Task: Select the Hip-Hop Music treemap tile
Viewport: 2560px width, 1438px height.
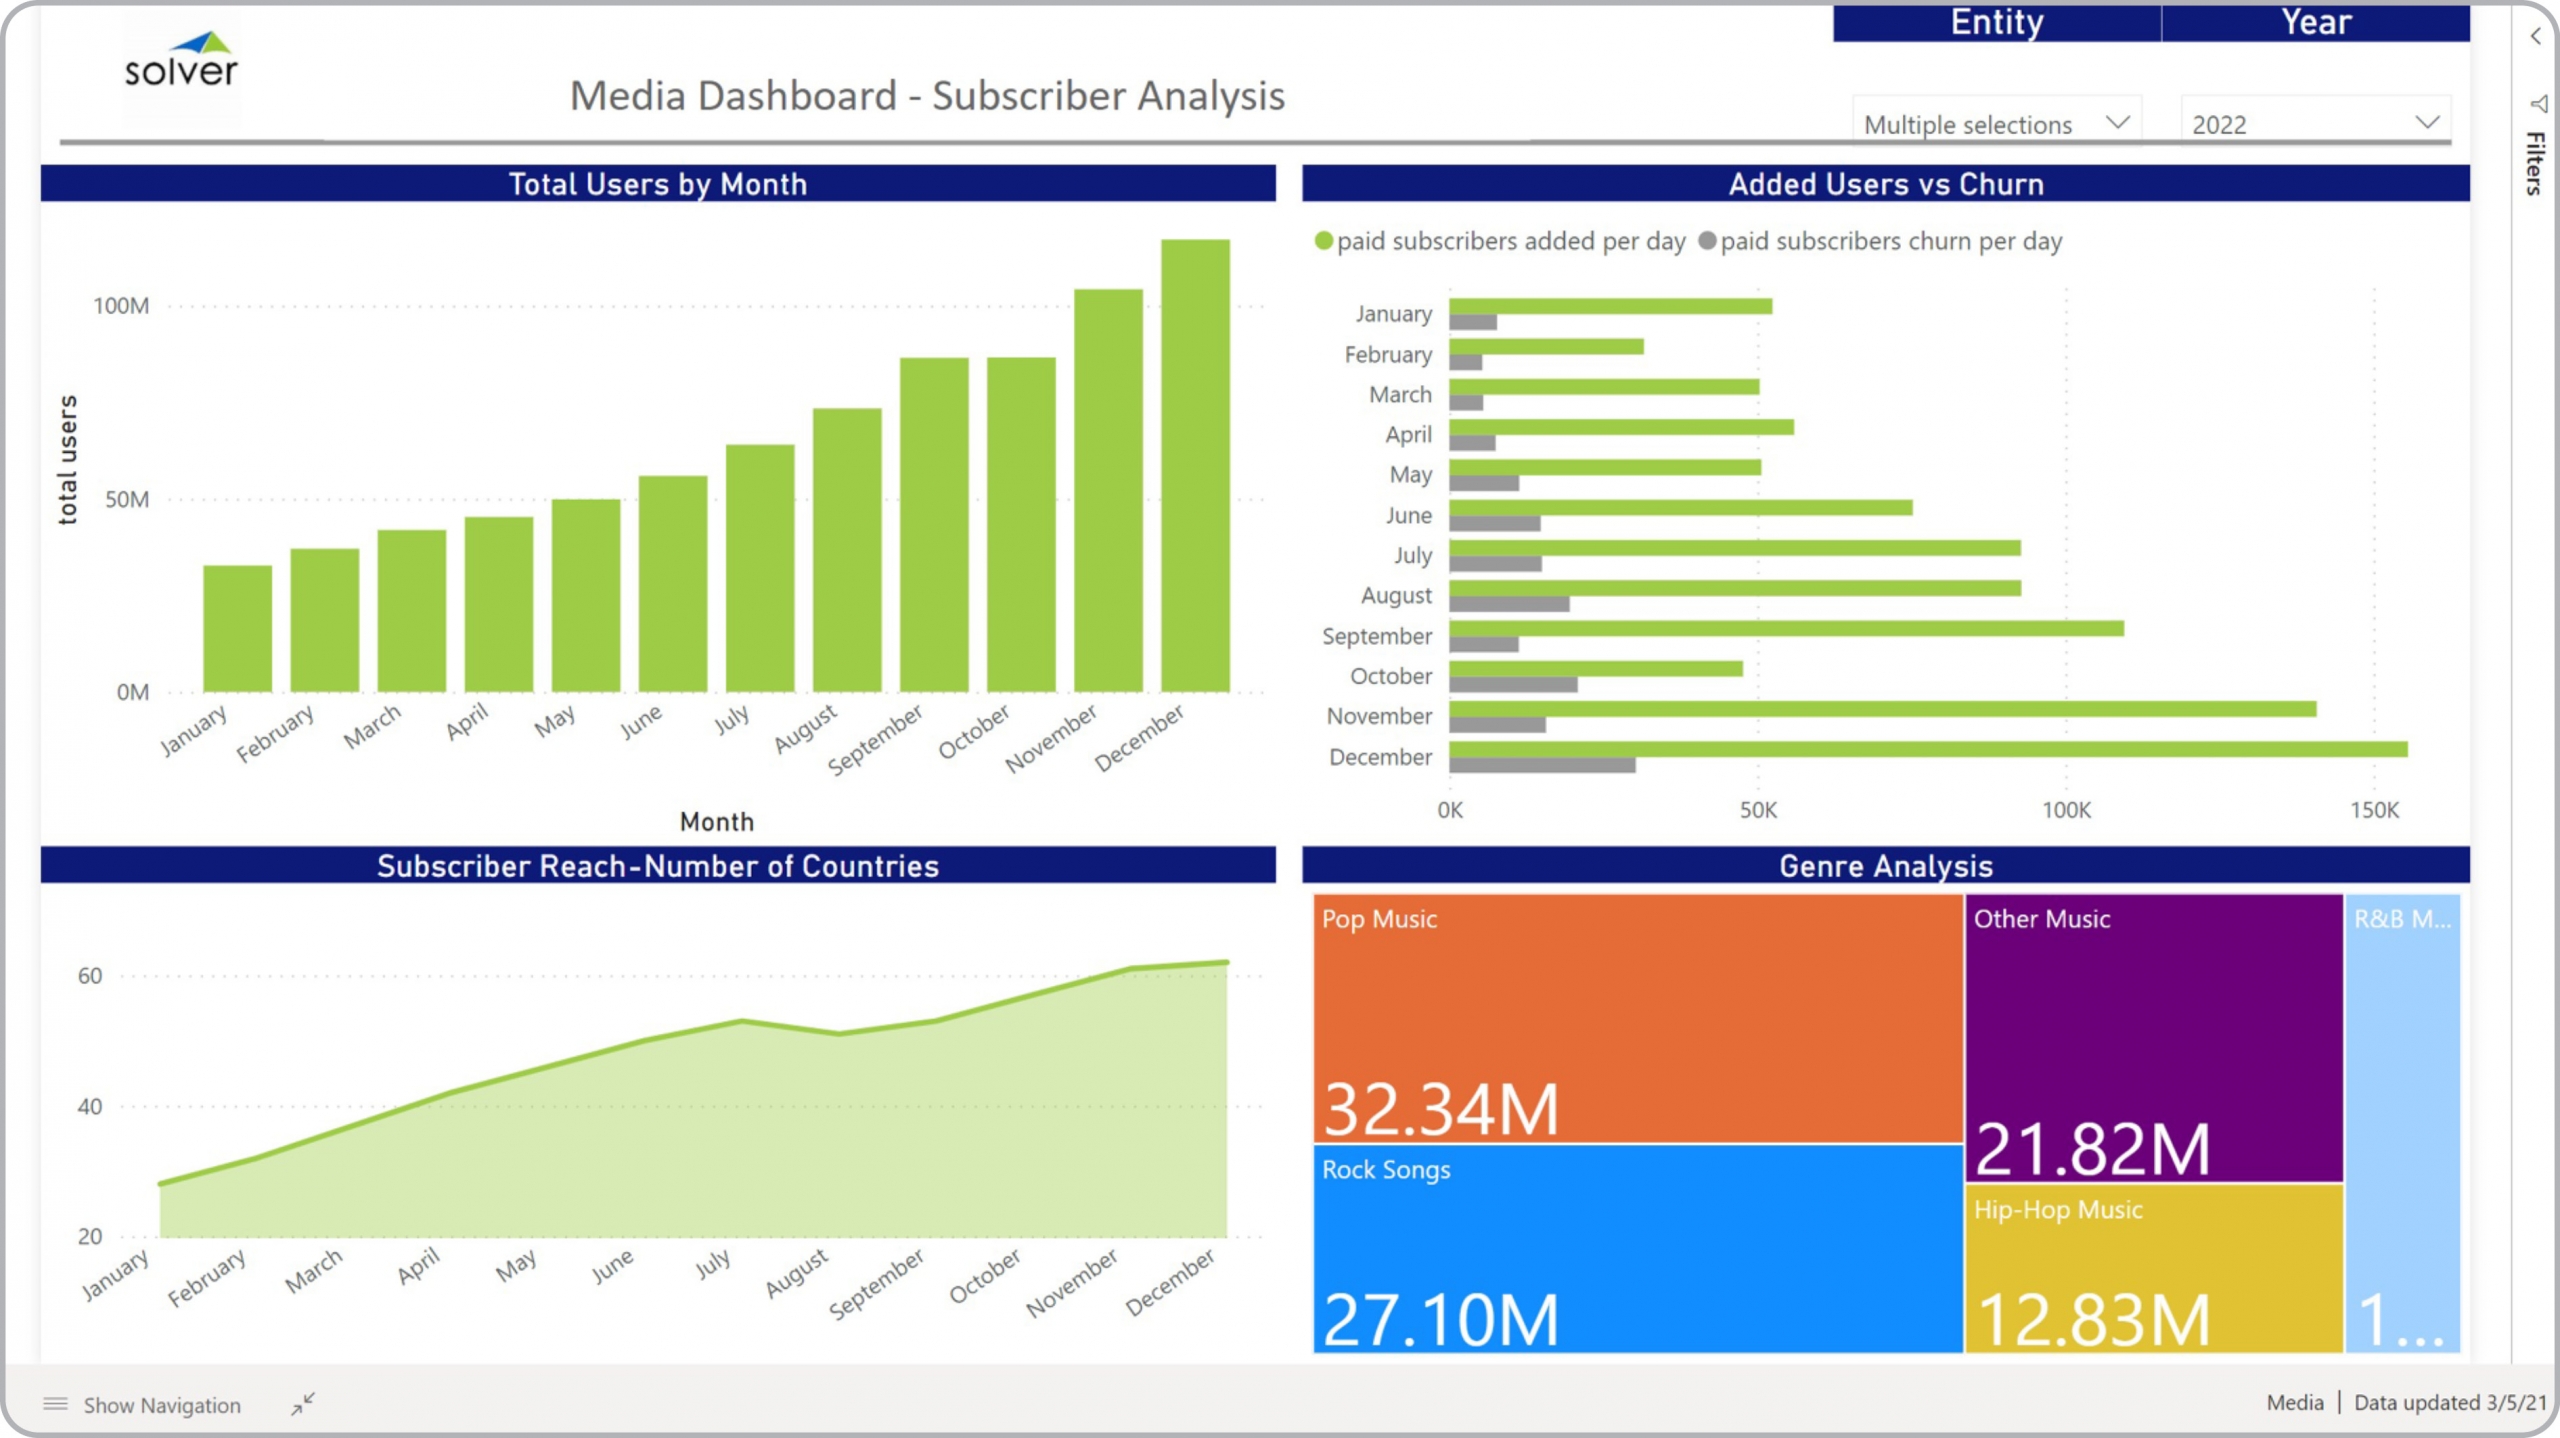Action: coord(2153,1268)
